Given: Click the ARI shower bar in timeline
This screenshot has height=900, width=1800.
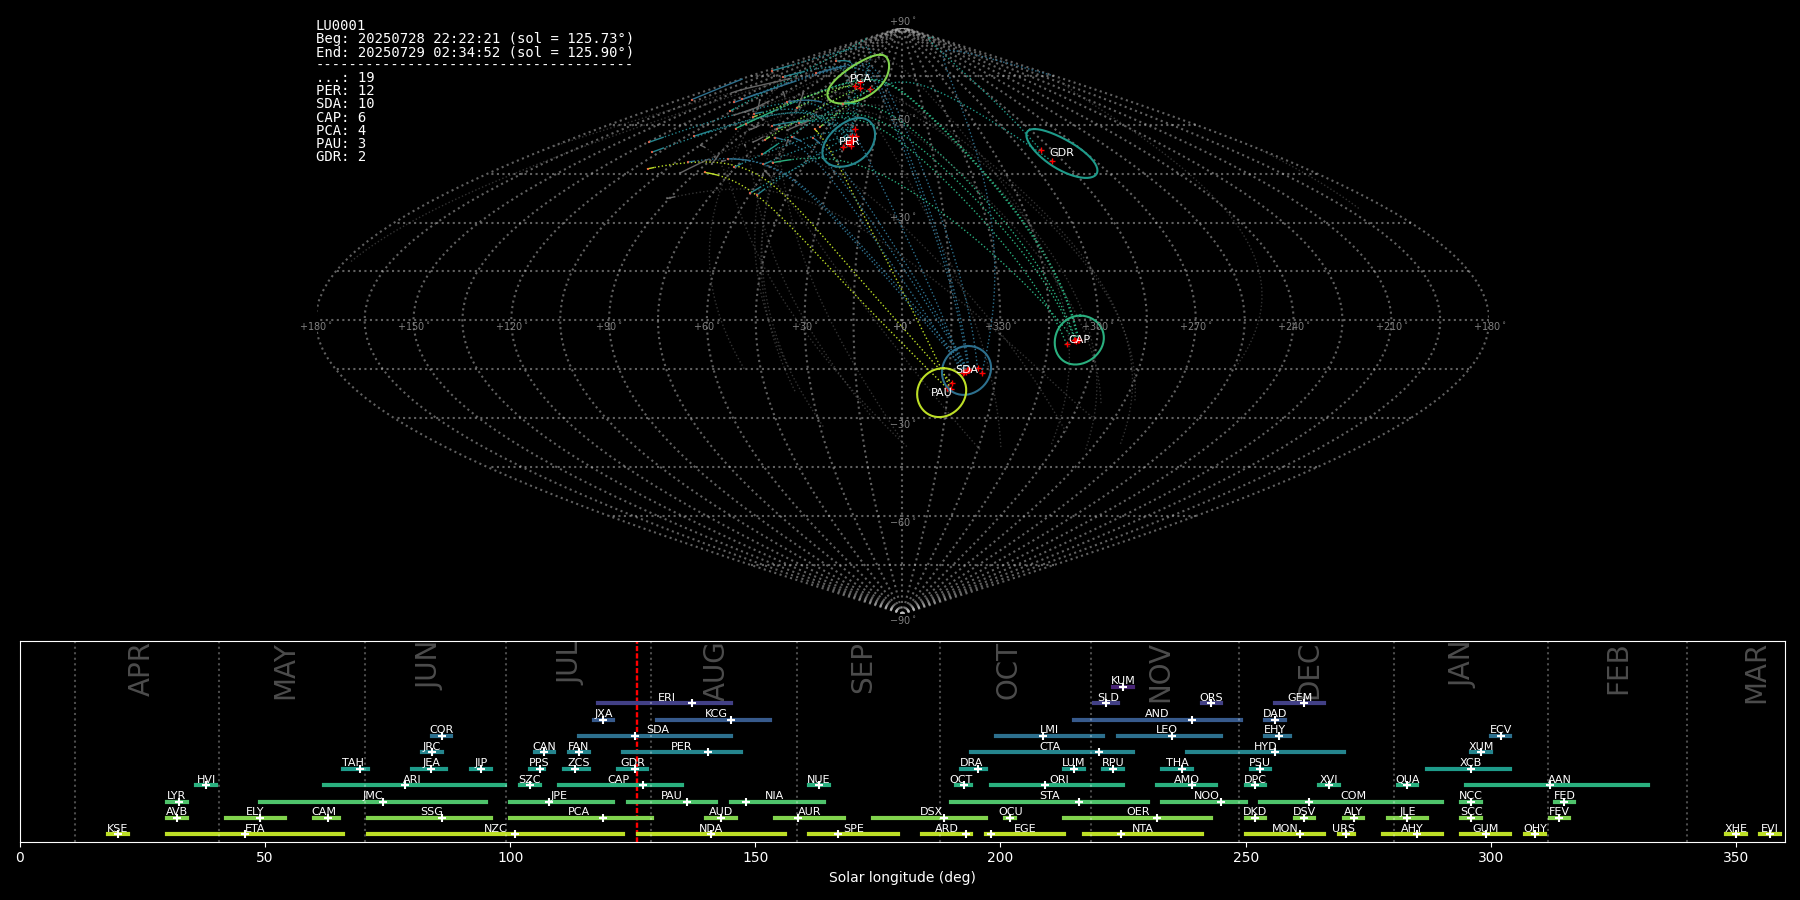Looking at the screenshot, I should coord(414,785).
